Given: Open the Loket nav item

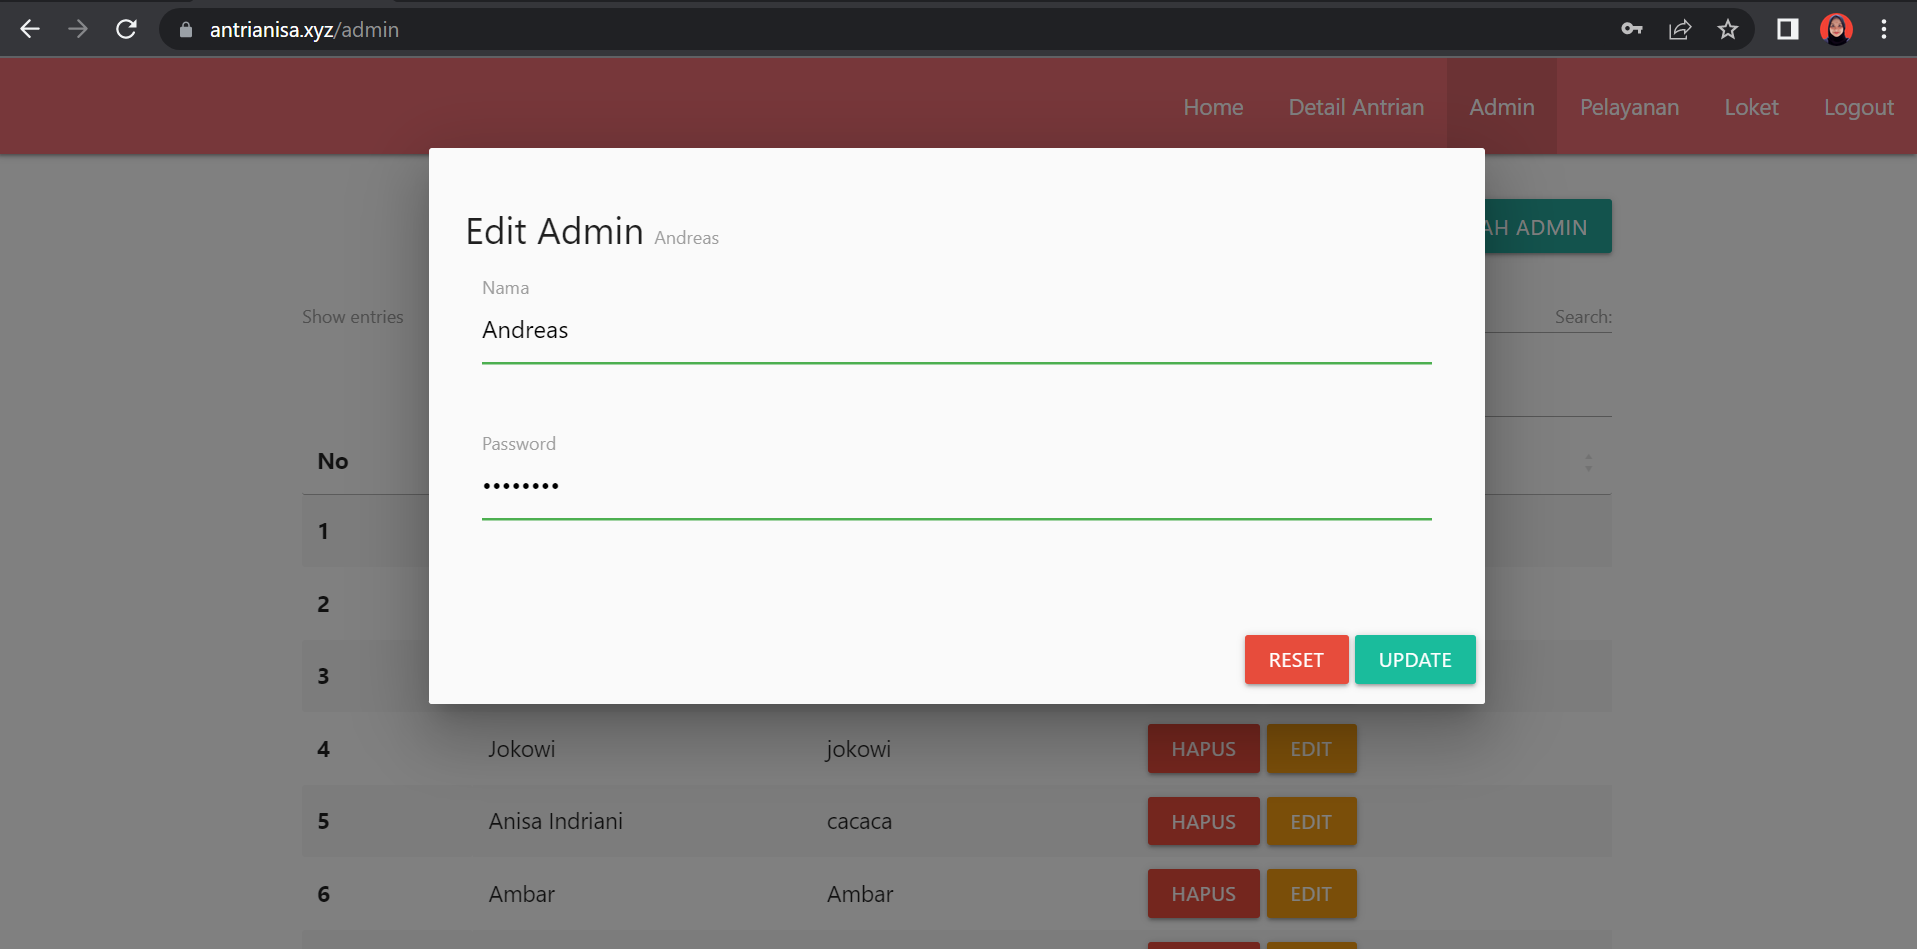Looking at the screenshot, I should click(1751, 107).
